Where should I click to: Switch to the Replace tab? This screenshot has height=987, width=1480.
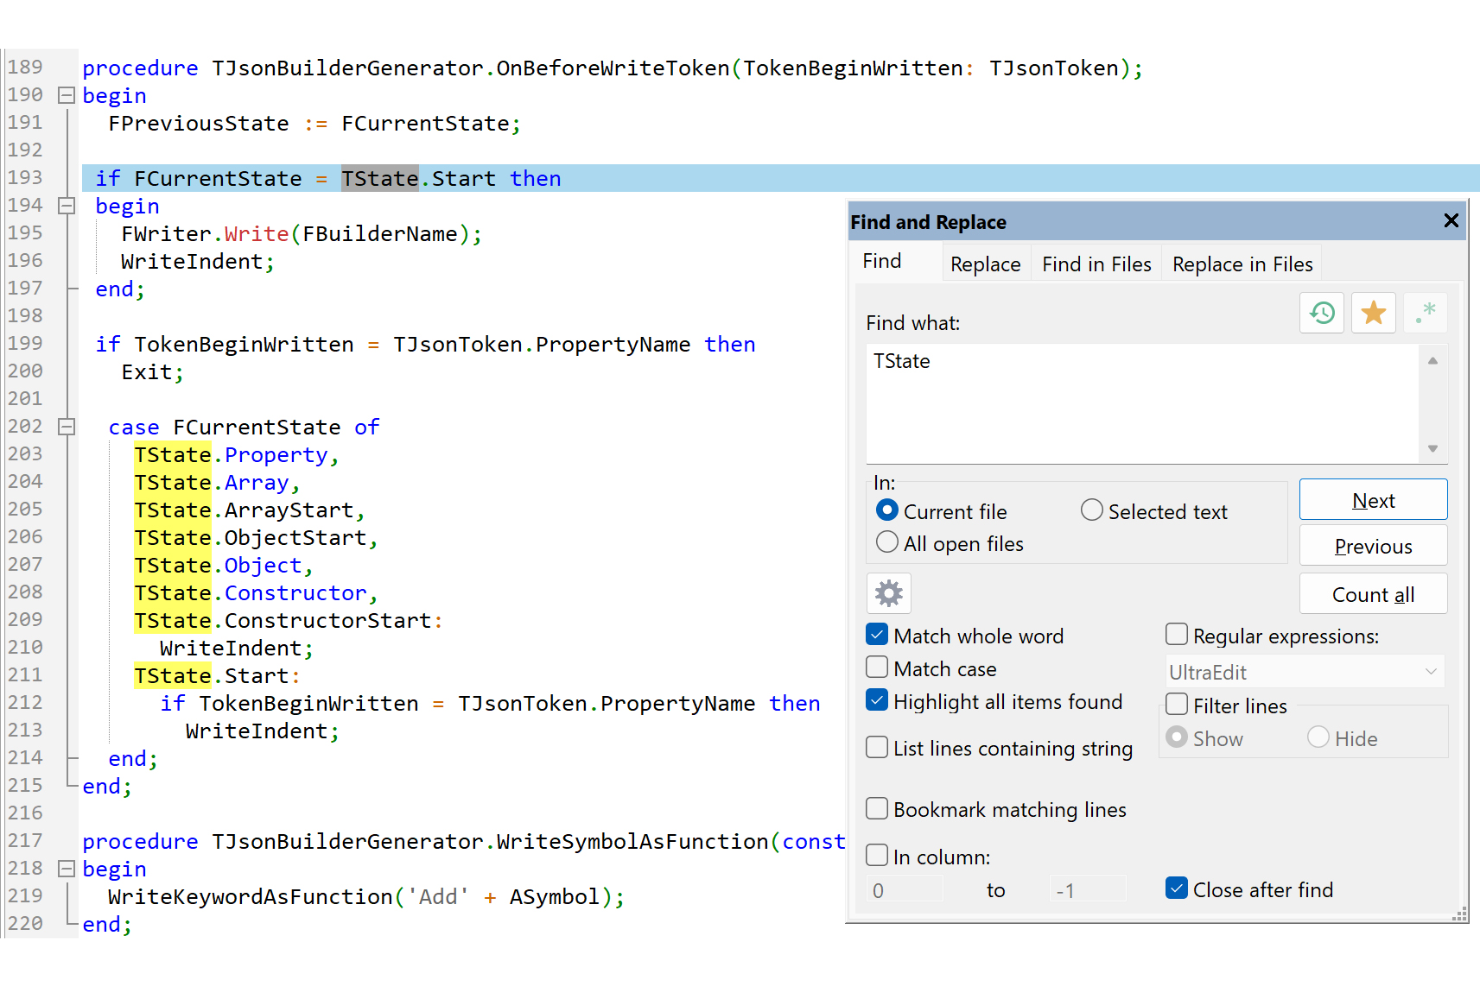click(x=985, y=264)
